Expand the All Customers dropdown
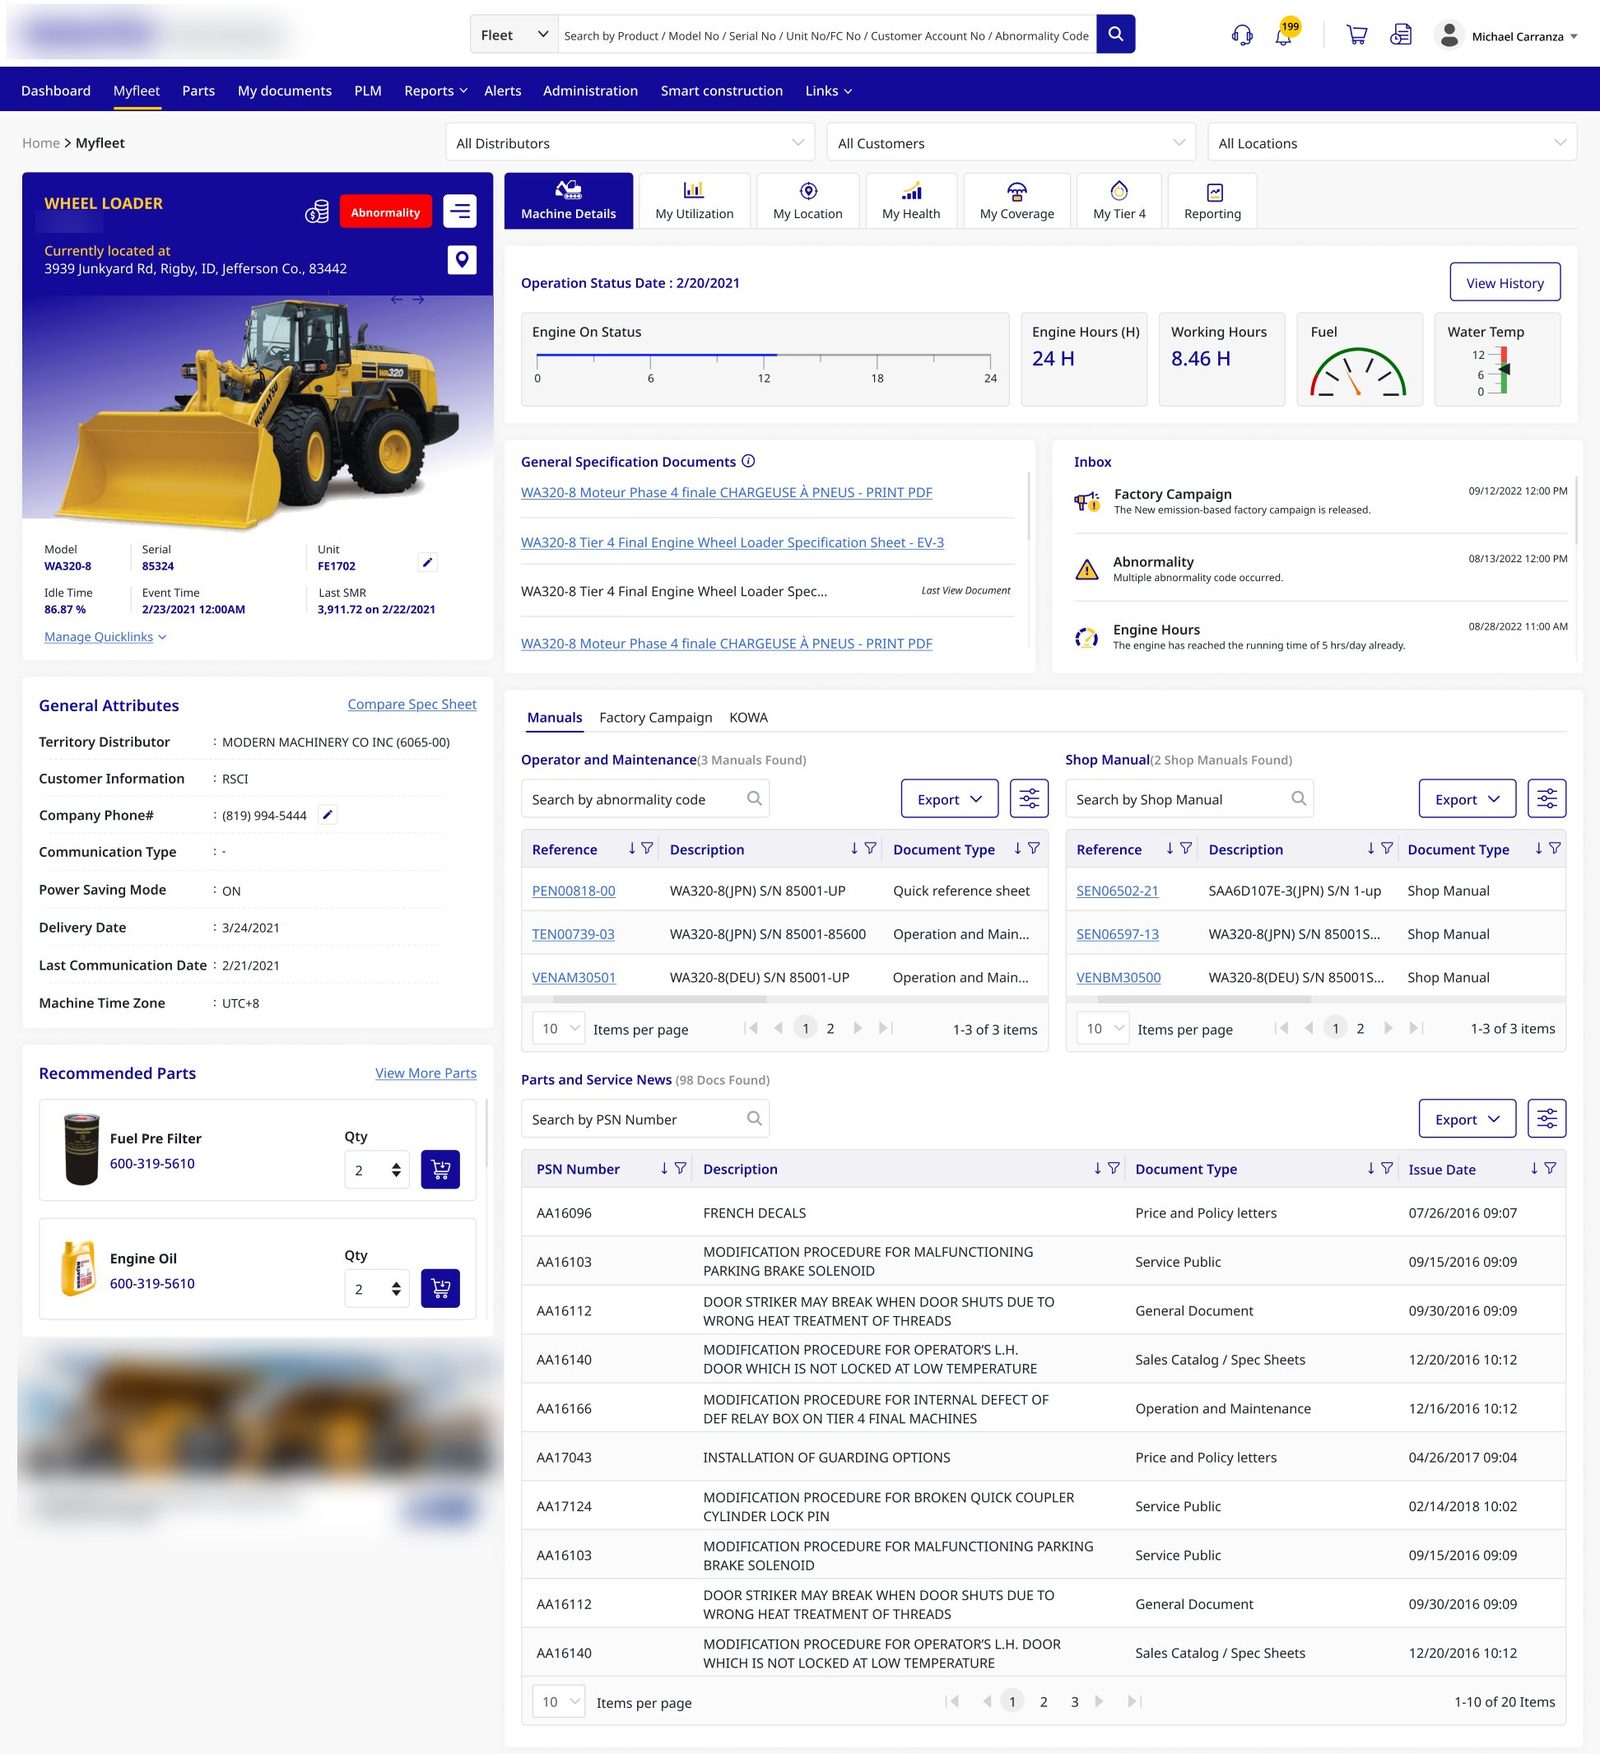 (x=1011, y=143)
